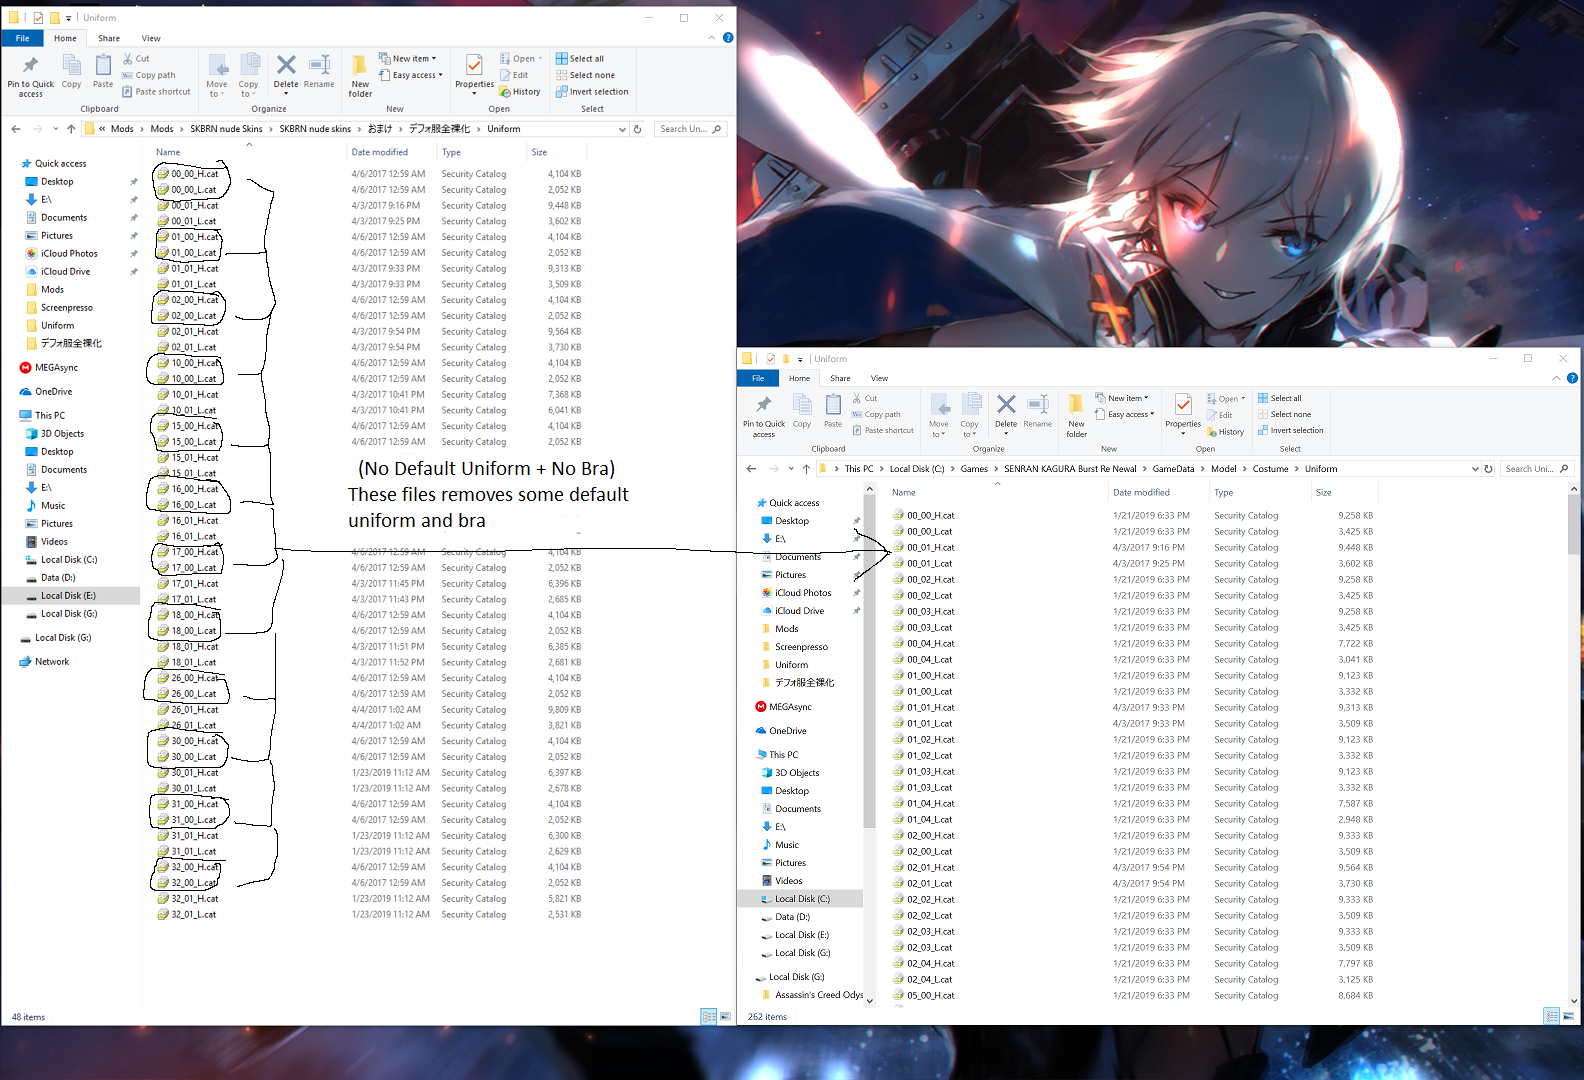Refresh the SKBRN mods window address bar
The height and width of the screenshot is (1080, 1584).
(637, 129)
